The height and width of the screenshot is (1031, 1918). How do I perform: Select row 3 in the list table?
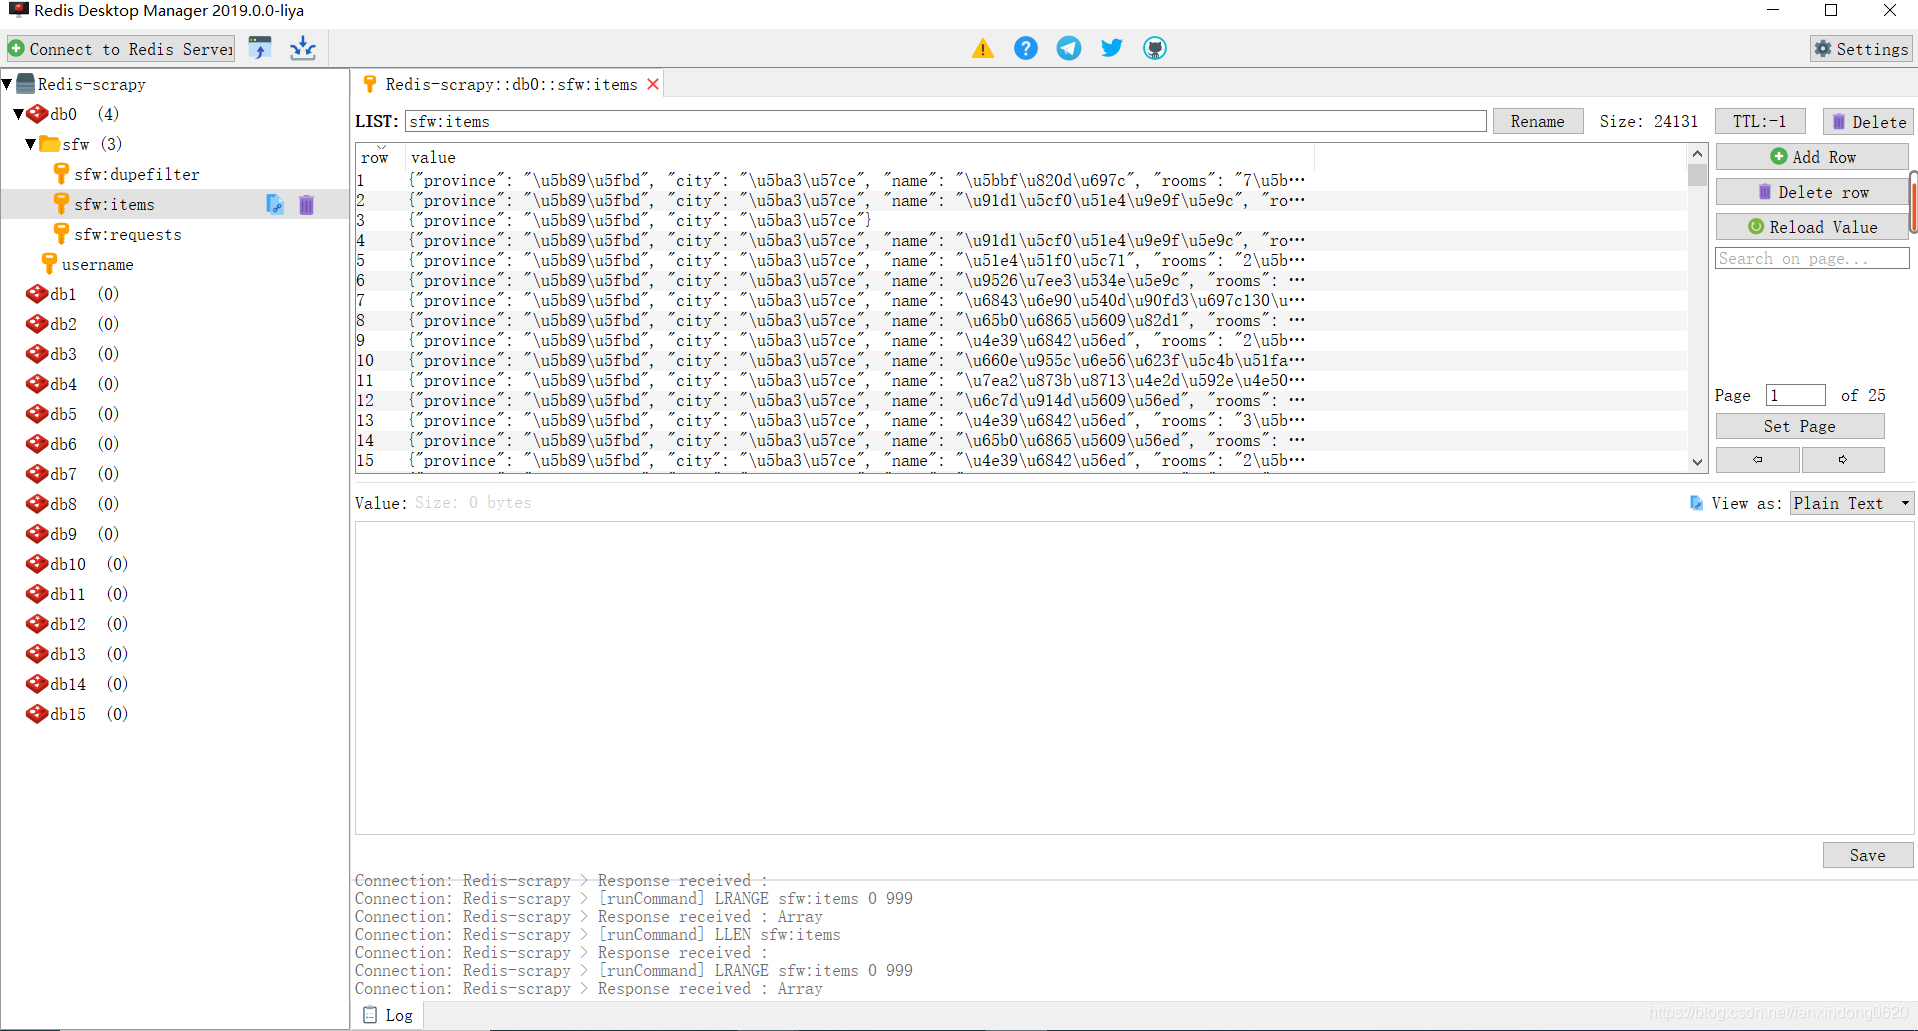[x=1020, y=220]
